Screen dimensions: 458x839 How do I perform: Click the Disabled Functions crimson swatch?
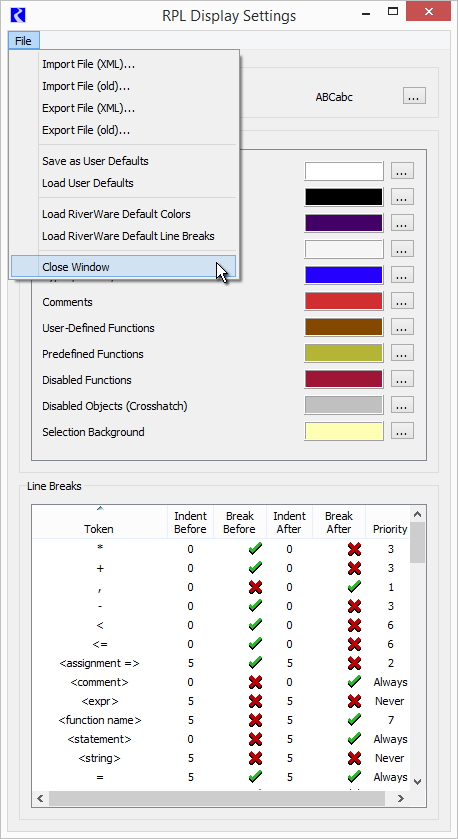344,379
